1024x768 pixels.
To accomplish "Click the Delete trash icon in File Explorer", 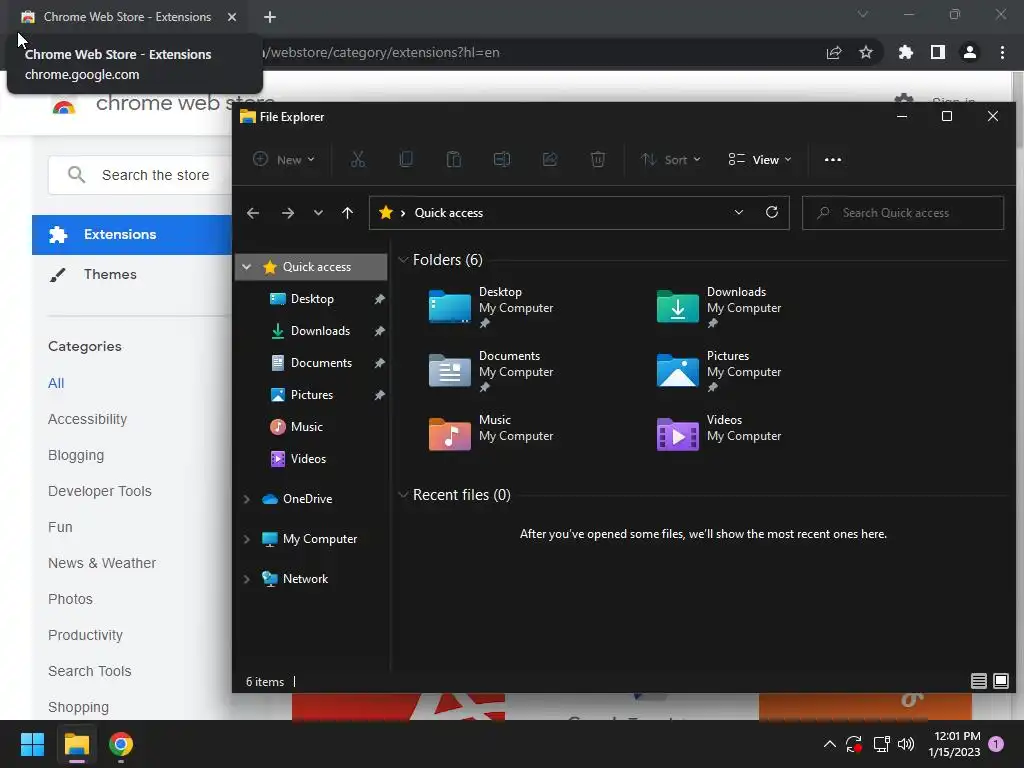I will pos(598,159).
